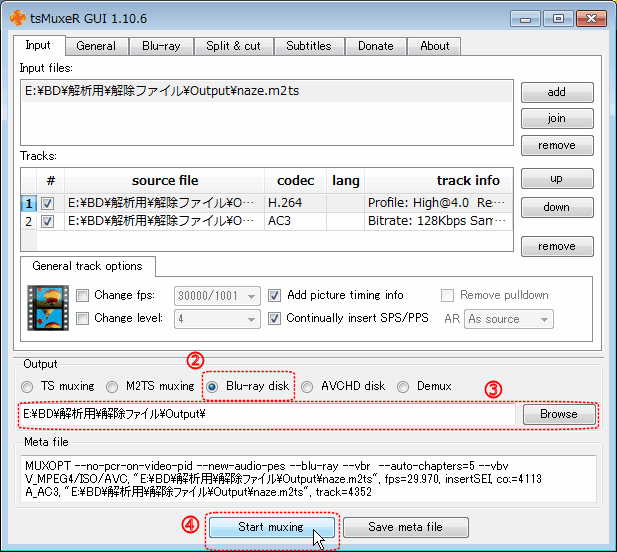Enable the Change fps checkbox
Screen dimensions: 617x552
[84, 296]
